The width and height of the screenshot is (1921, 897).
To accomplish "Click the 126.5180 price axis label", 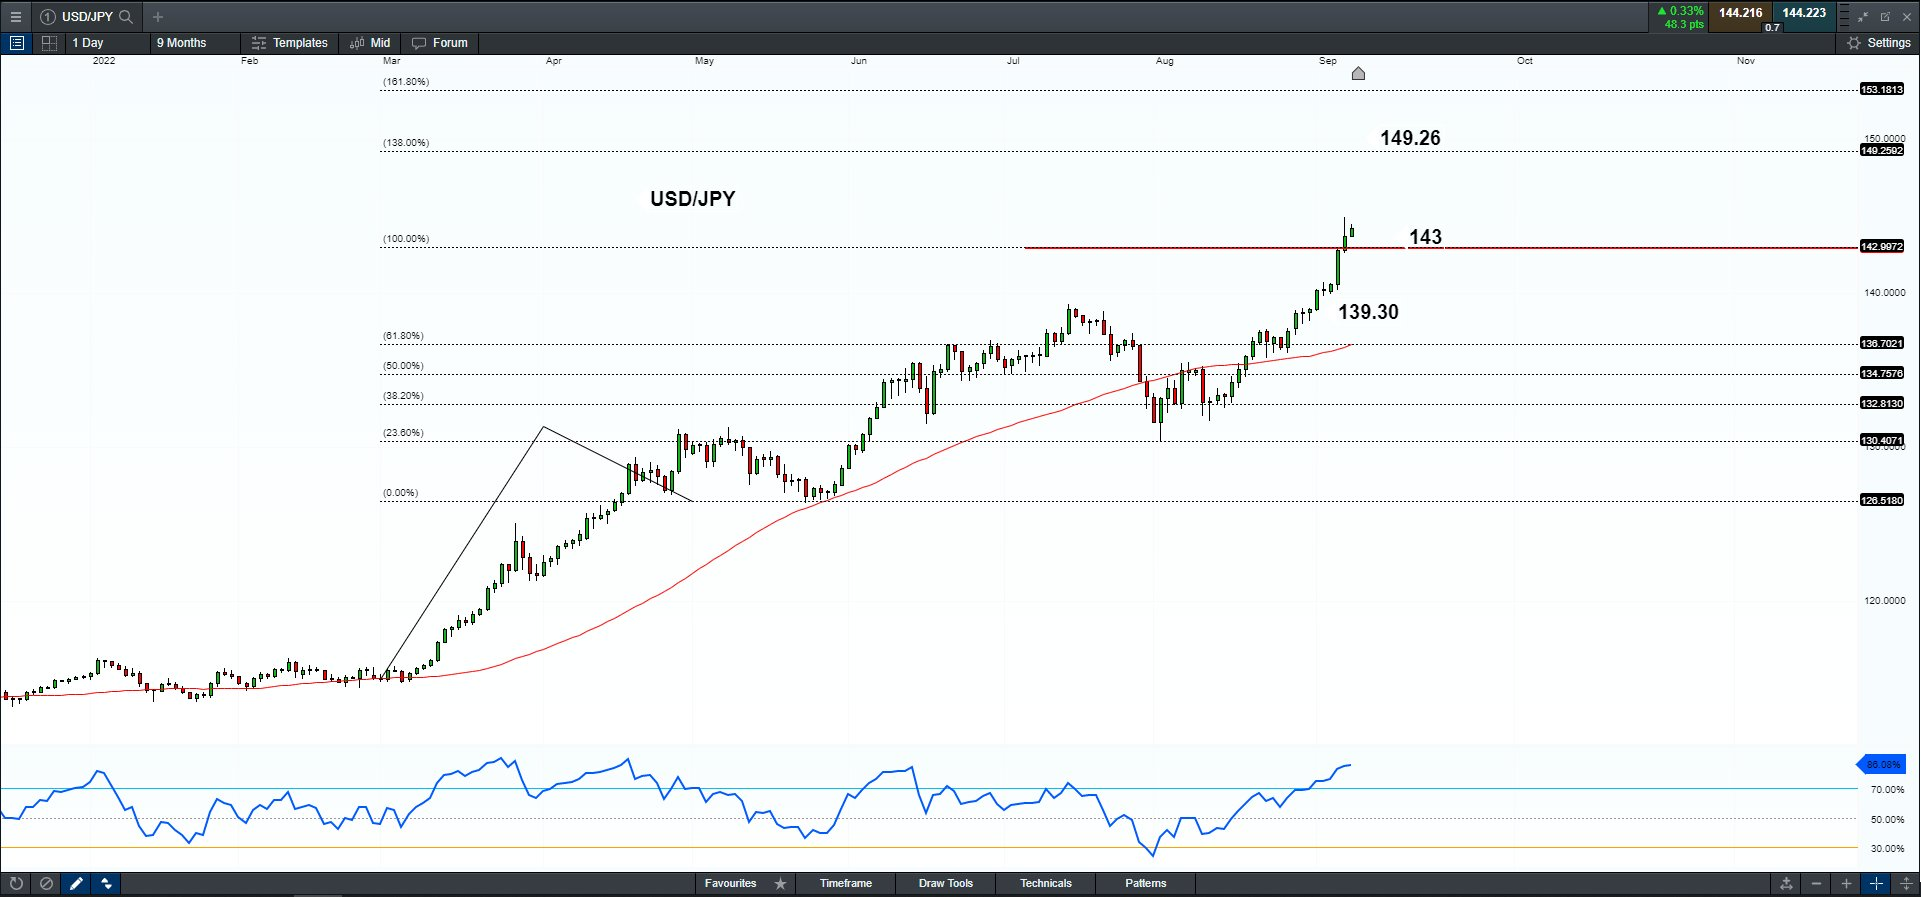I will (x=1882, y=501).
